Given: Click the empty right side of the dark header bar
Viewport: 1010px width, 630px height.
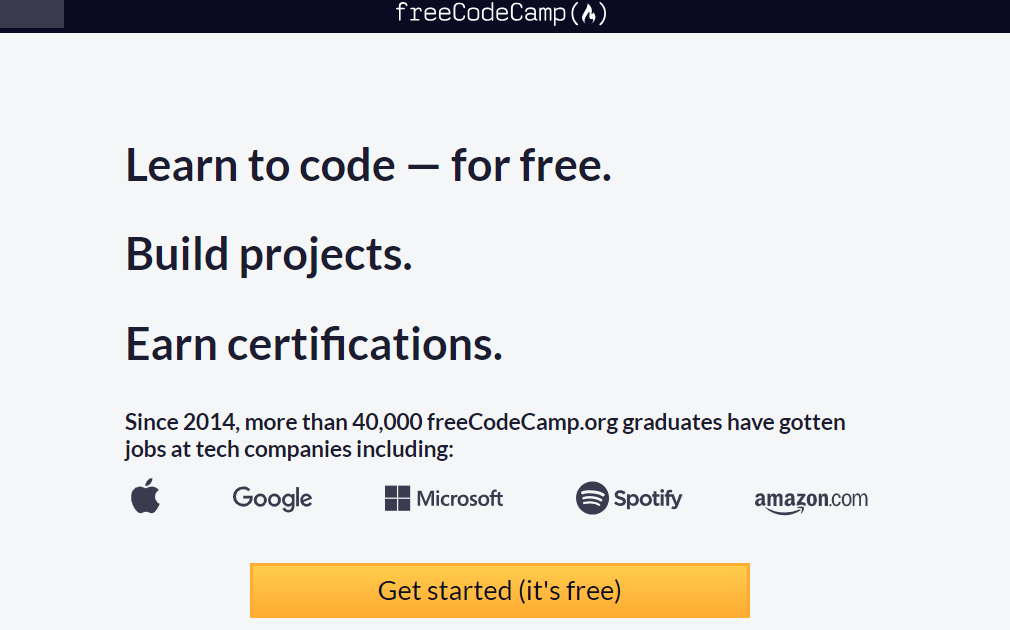Looking at the screenshot, I should click(x=850, y=14).
